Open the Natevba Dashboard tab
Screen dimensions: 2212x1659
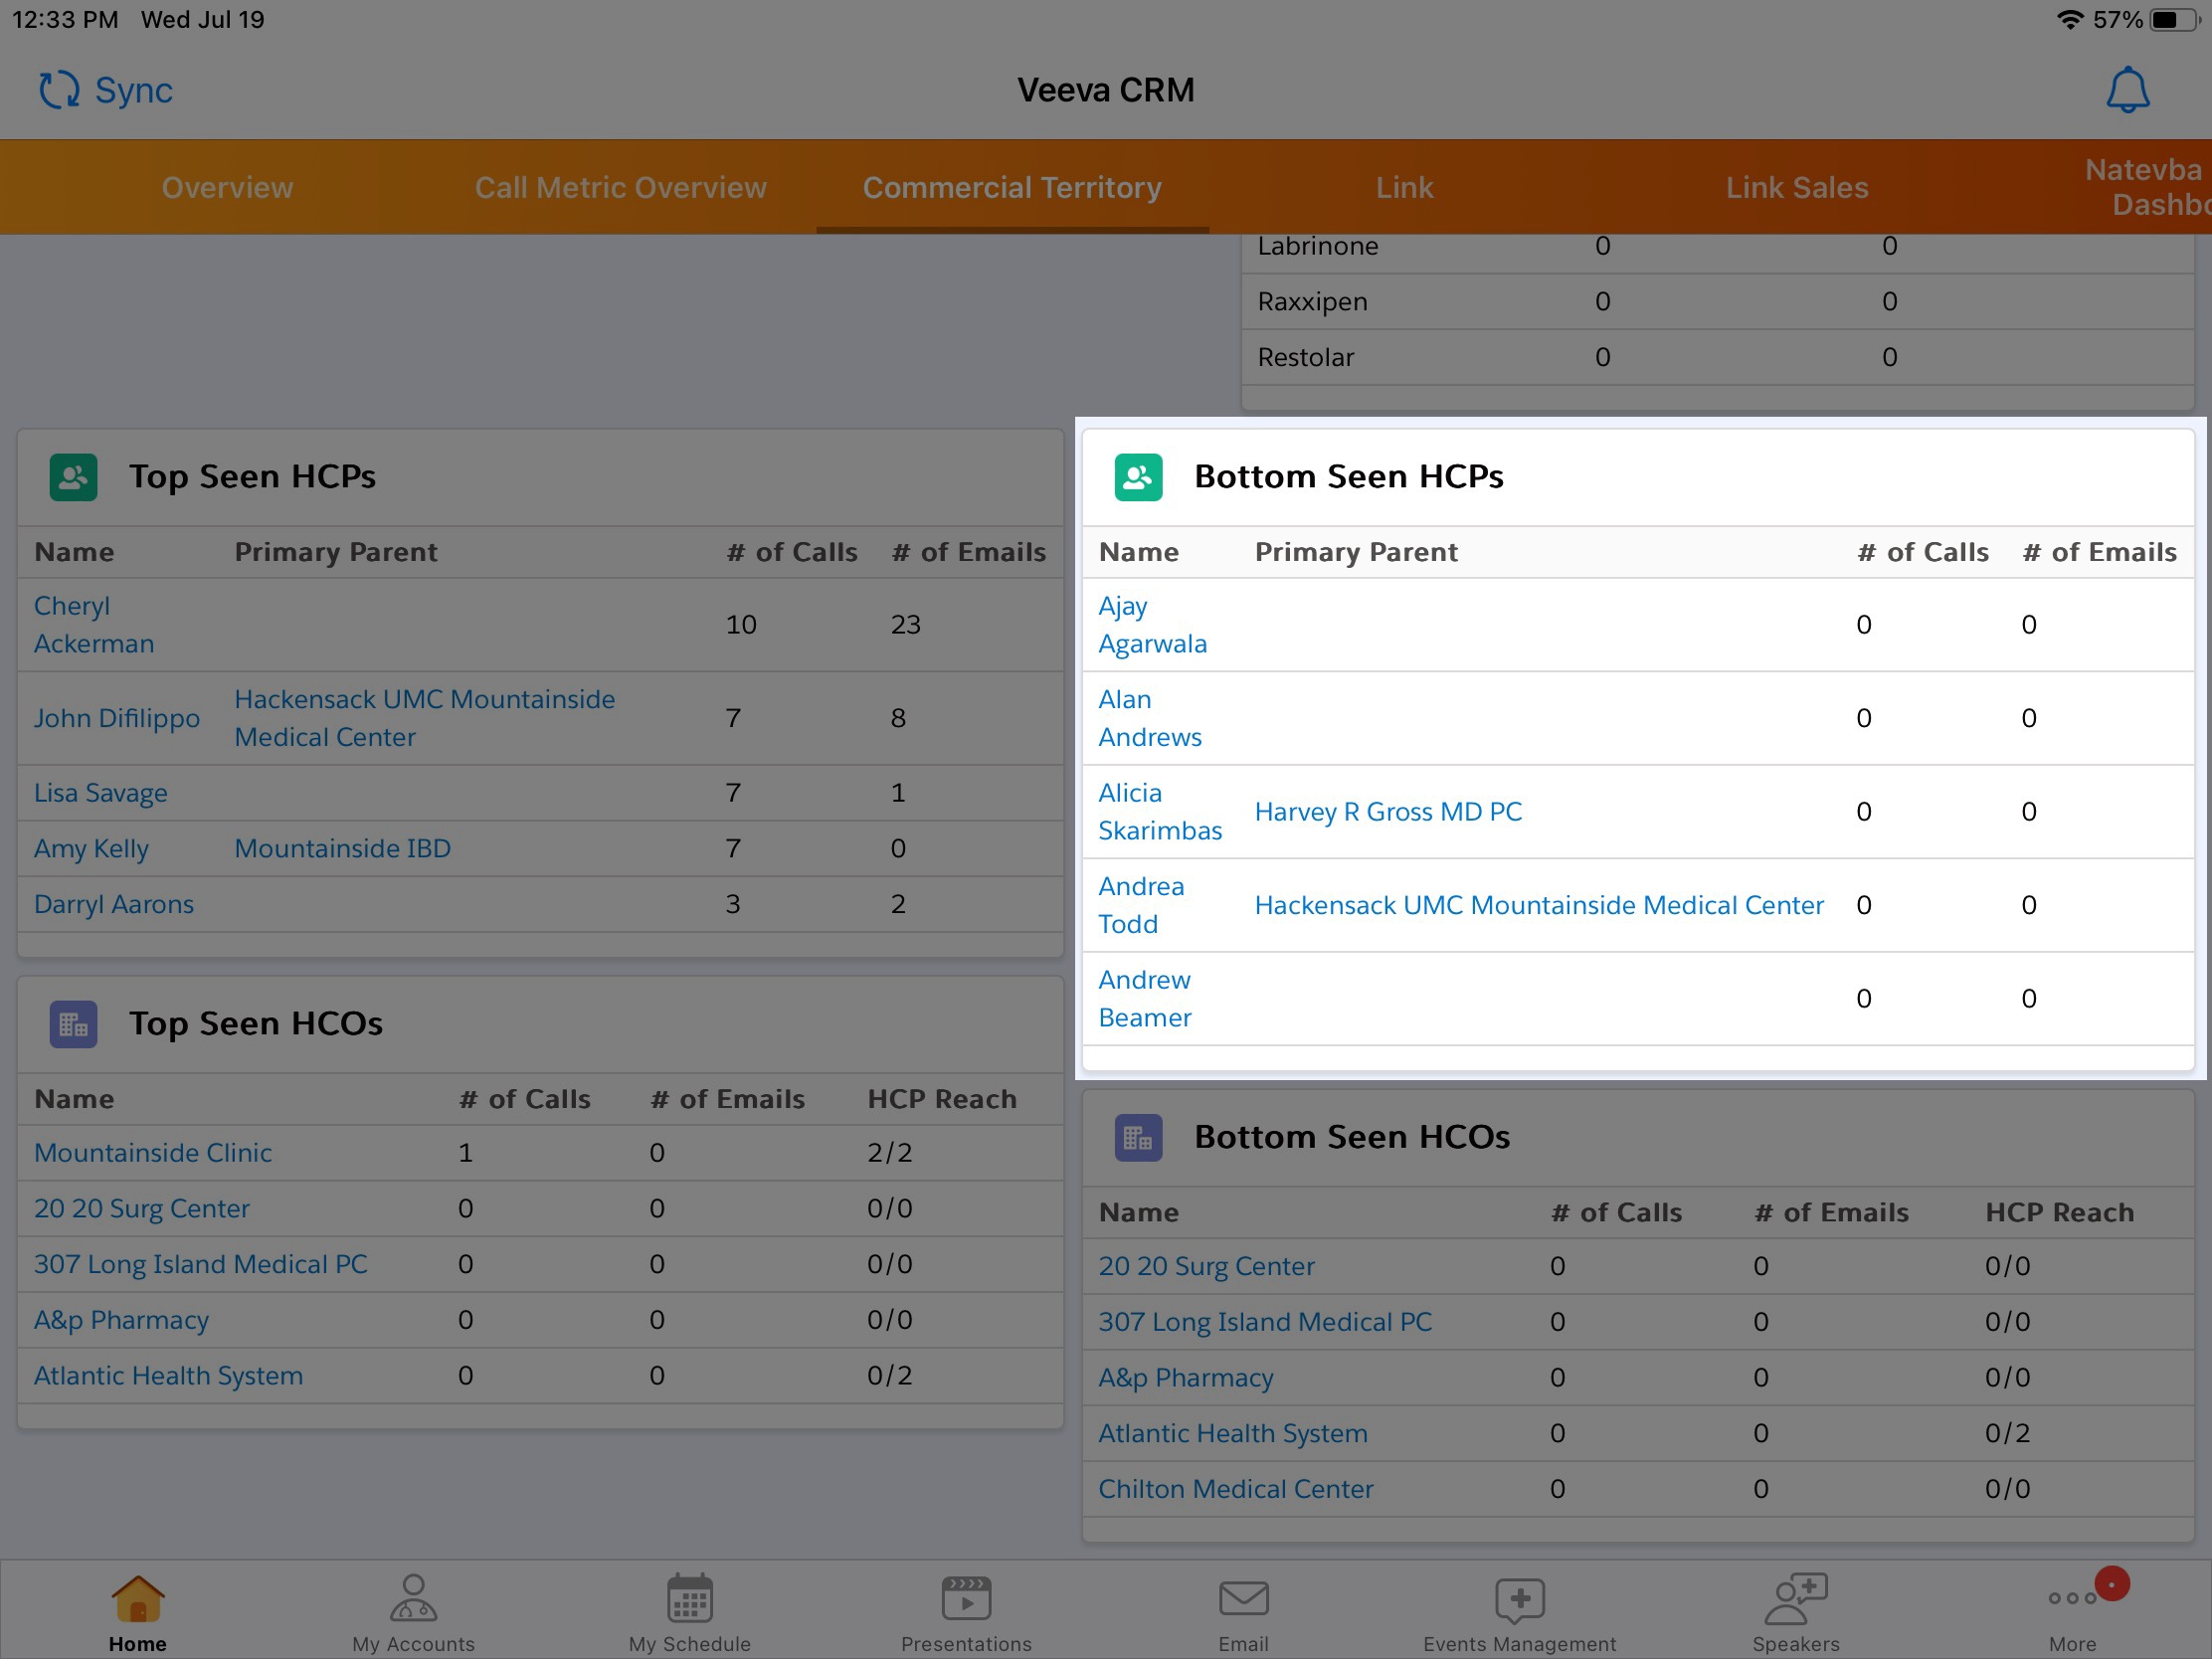pyautogui.click(x=2148, y=187)
